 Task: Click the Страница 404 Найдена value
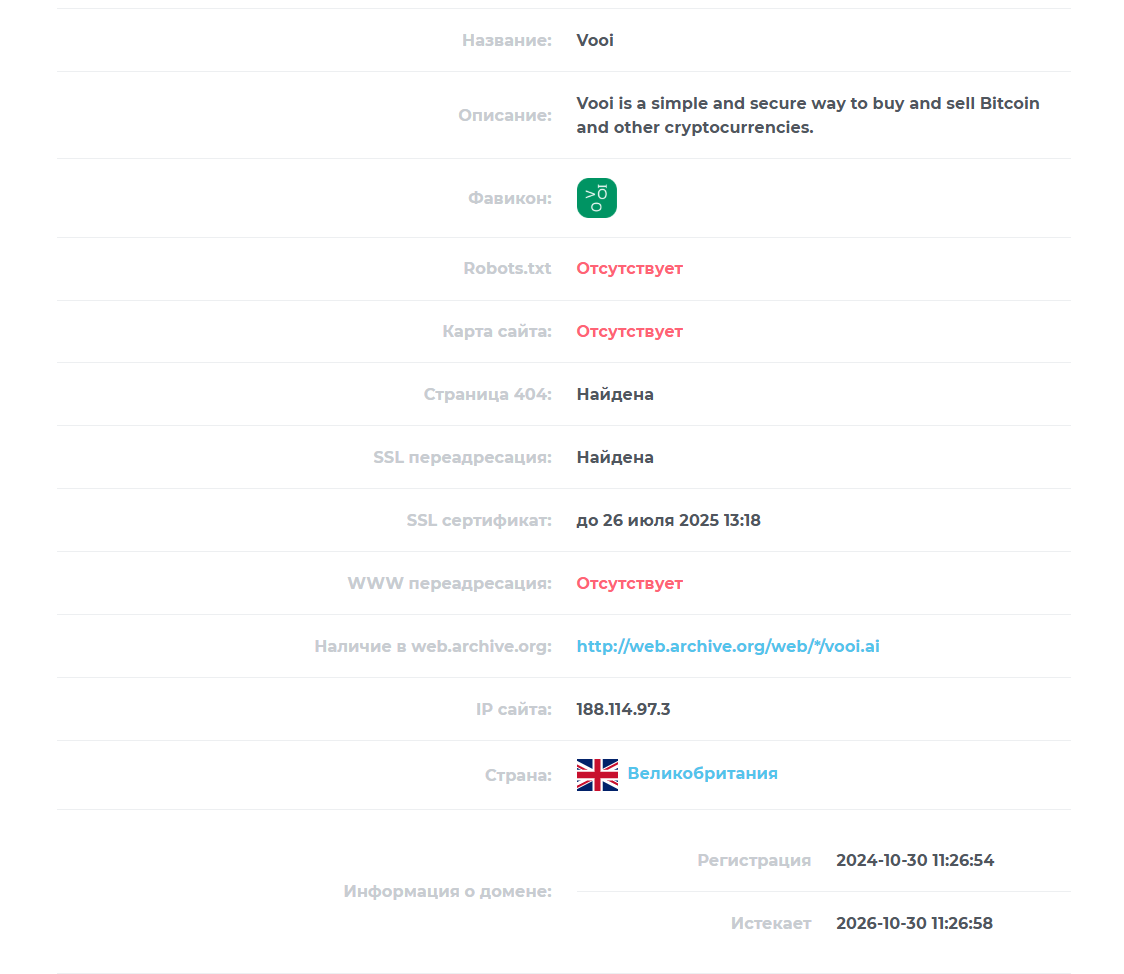(x=615, y=394)
